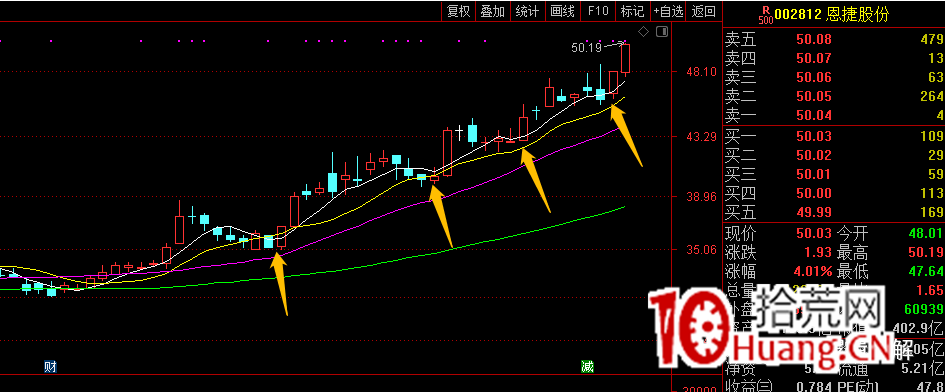The image size is (945, 392).
Task: Click the stock name 恩捷股份
Action: pyautogui.click(x=858, y=14)
